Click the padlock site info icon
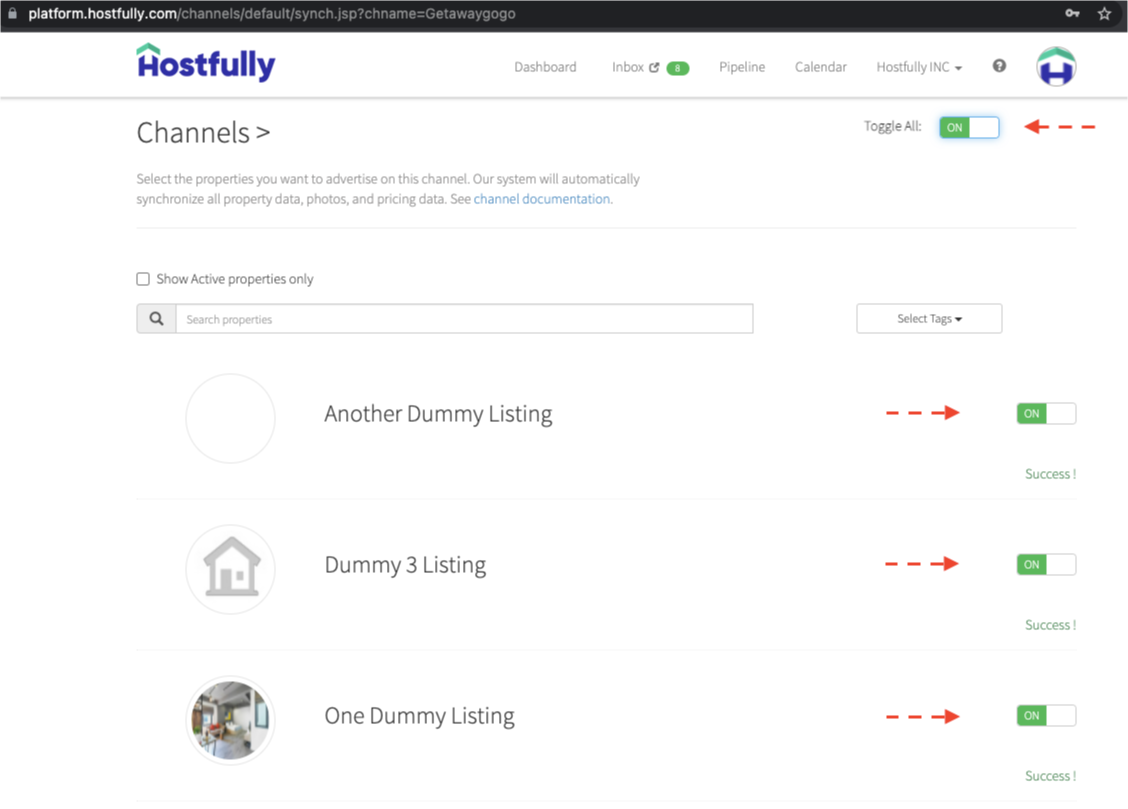 12,14
